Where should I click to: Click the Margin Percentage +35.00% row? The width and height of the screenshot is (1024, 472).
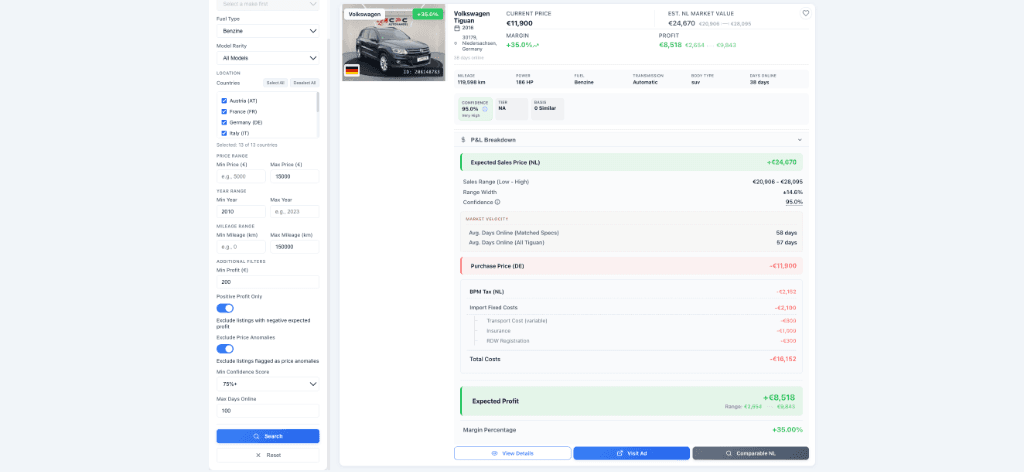point(632,430)
